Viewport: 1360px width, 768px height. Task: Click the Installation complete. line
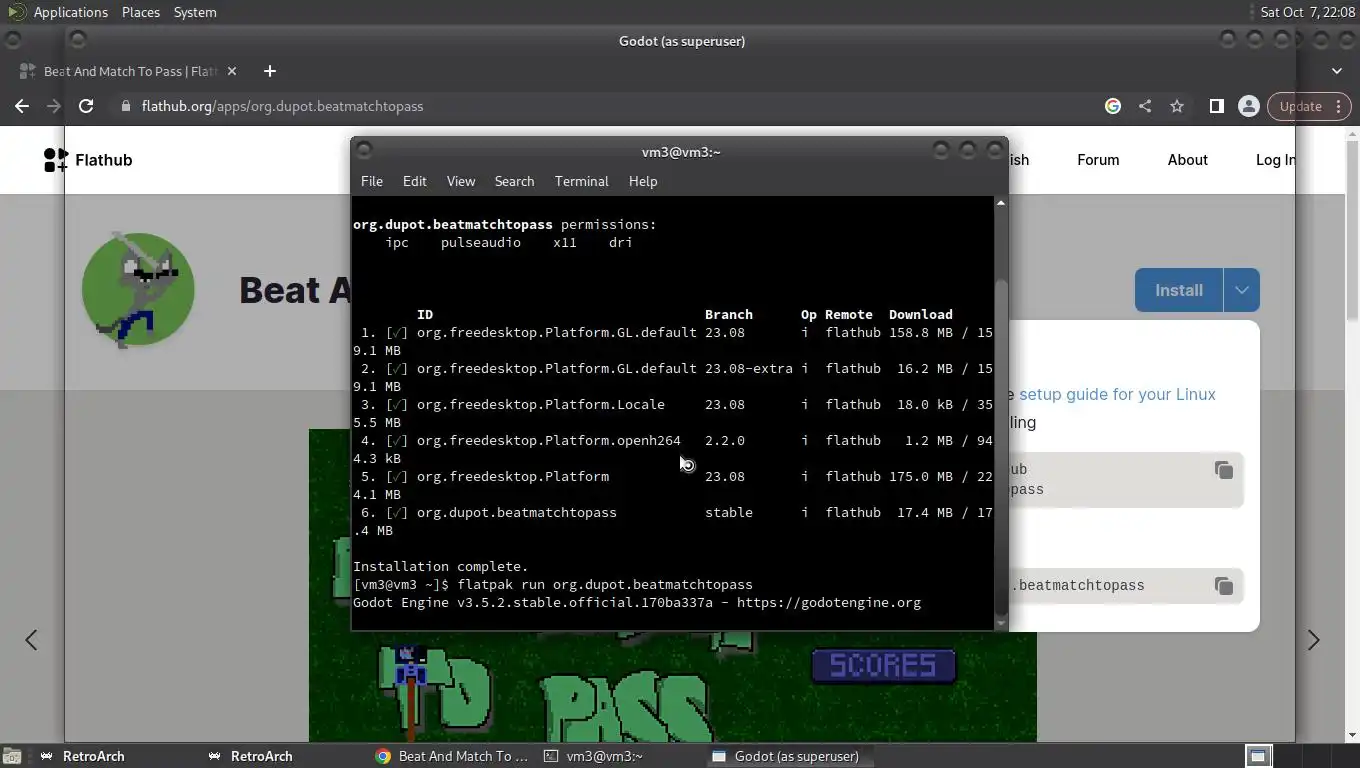(x=440, y=566)
